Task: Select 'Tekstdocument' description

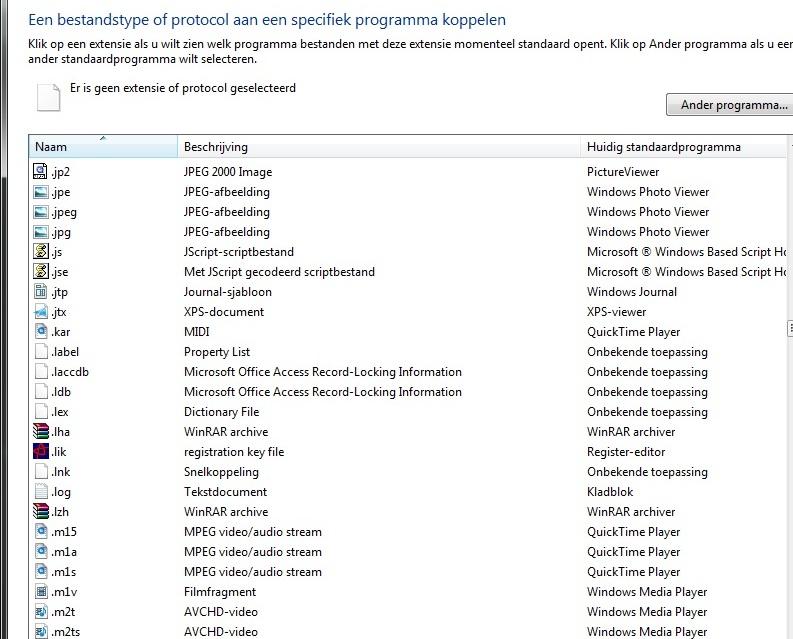Action: pyautogui.click(x=225, y=492)
